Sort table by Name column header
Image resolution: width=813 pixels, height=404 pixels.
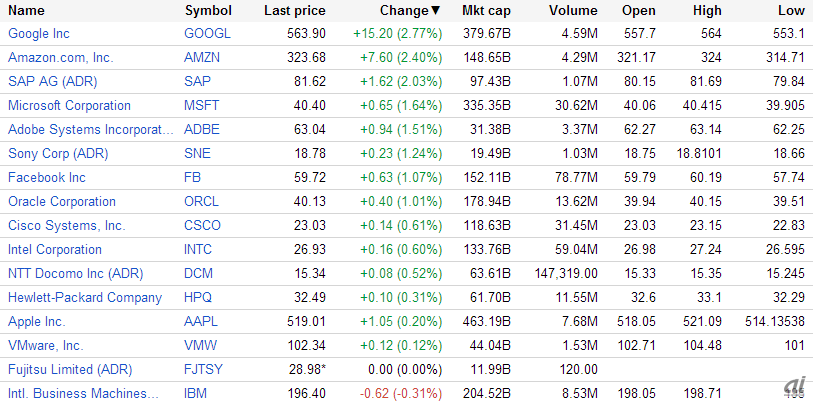[26, 10]
